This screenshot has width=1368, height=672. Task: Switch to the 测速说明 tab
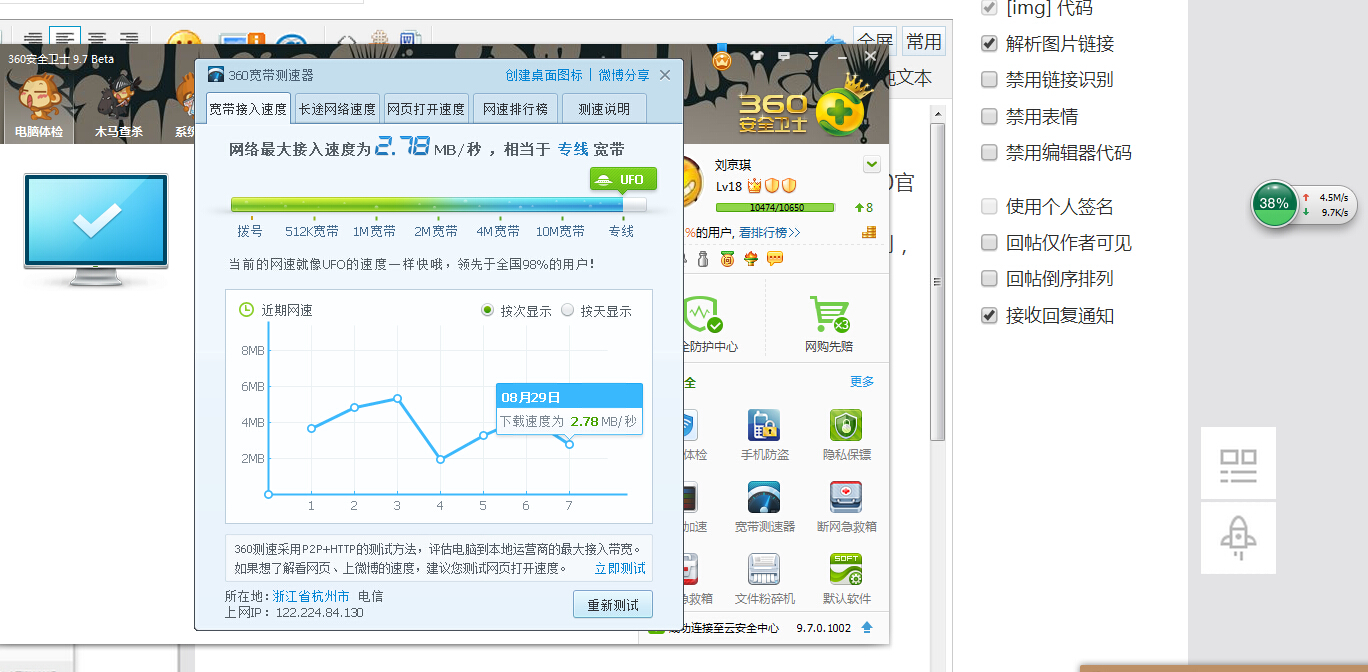(604, 109)
